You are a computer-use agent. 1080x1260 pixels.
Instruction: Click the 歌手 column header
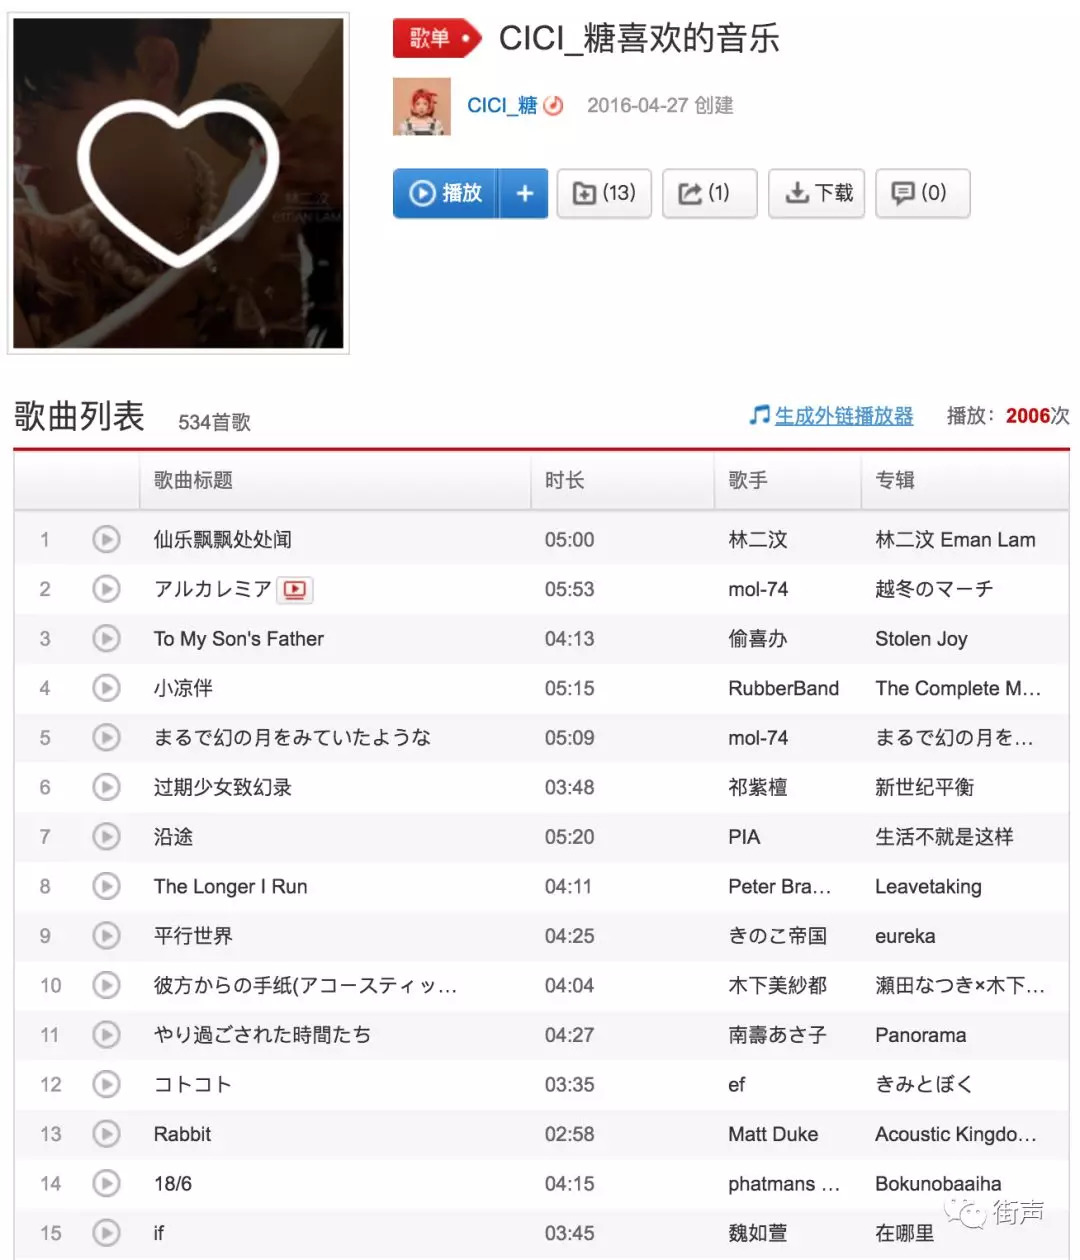(x=748, y=481)
